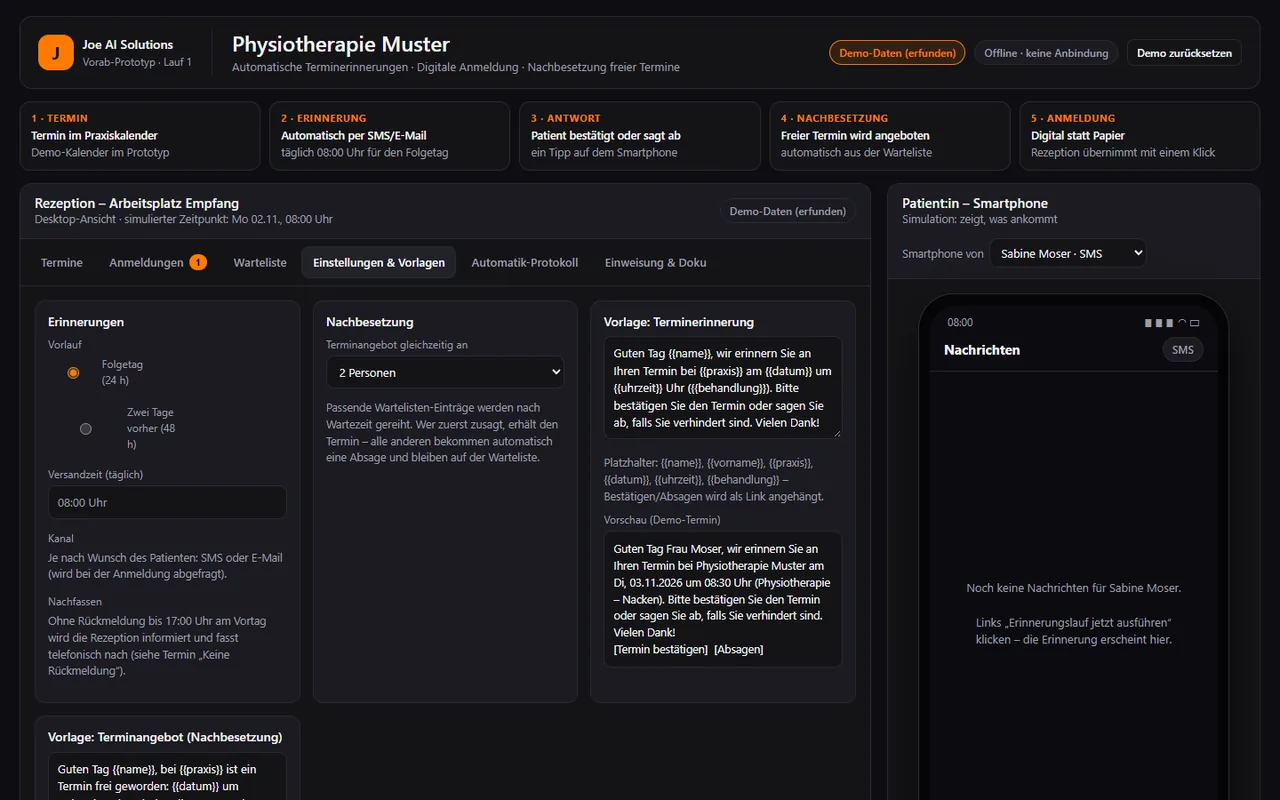
Task: Select the Zwei Tage vorher radio option
Action: pos(86,428)
